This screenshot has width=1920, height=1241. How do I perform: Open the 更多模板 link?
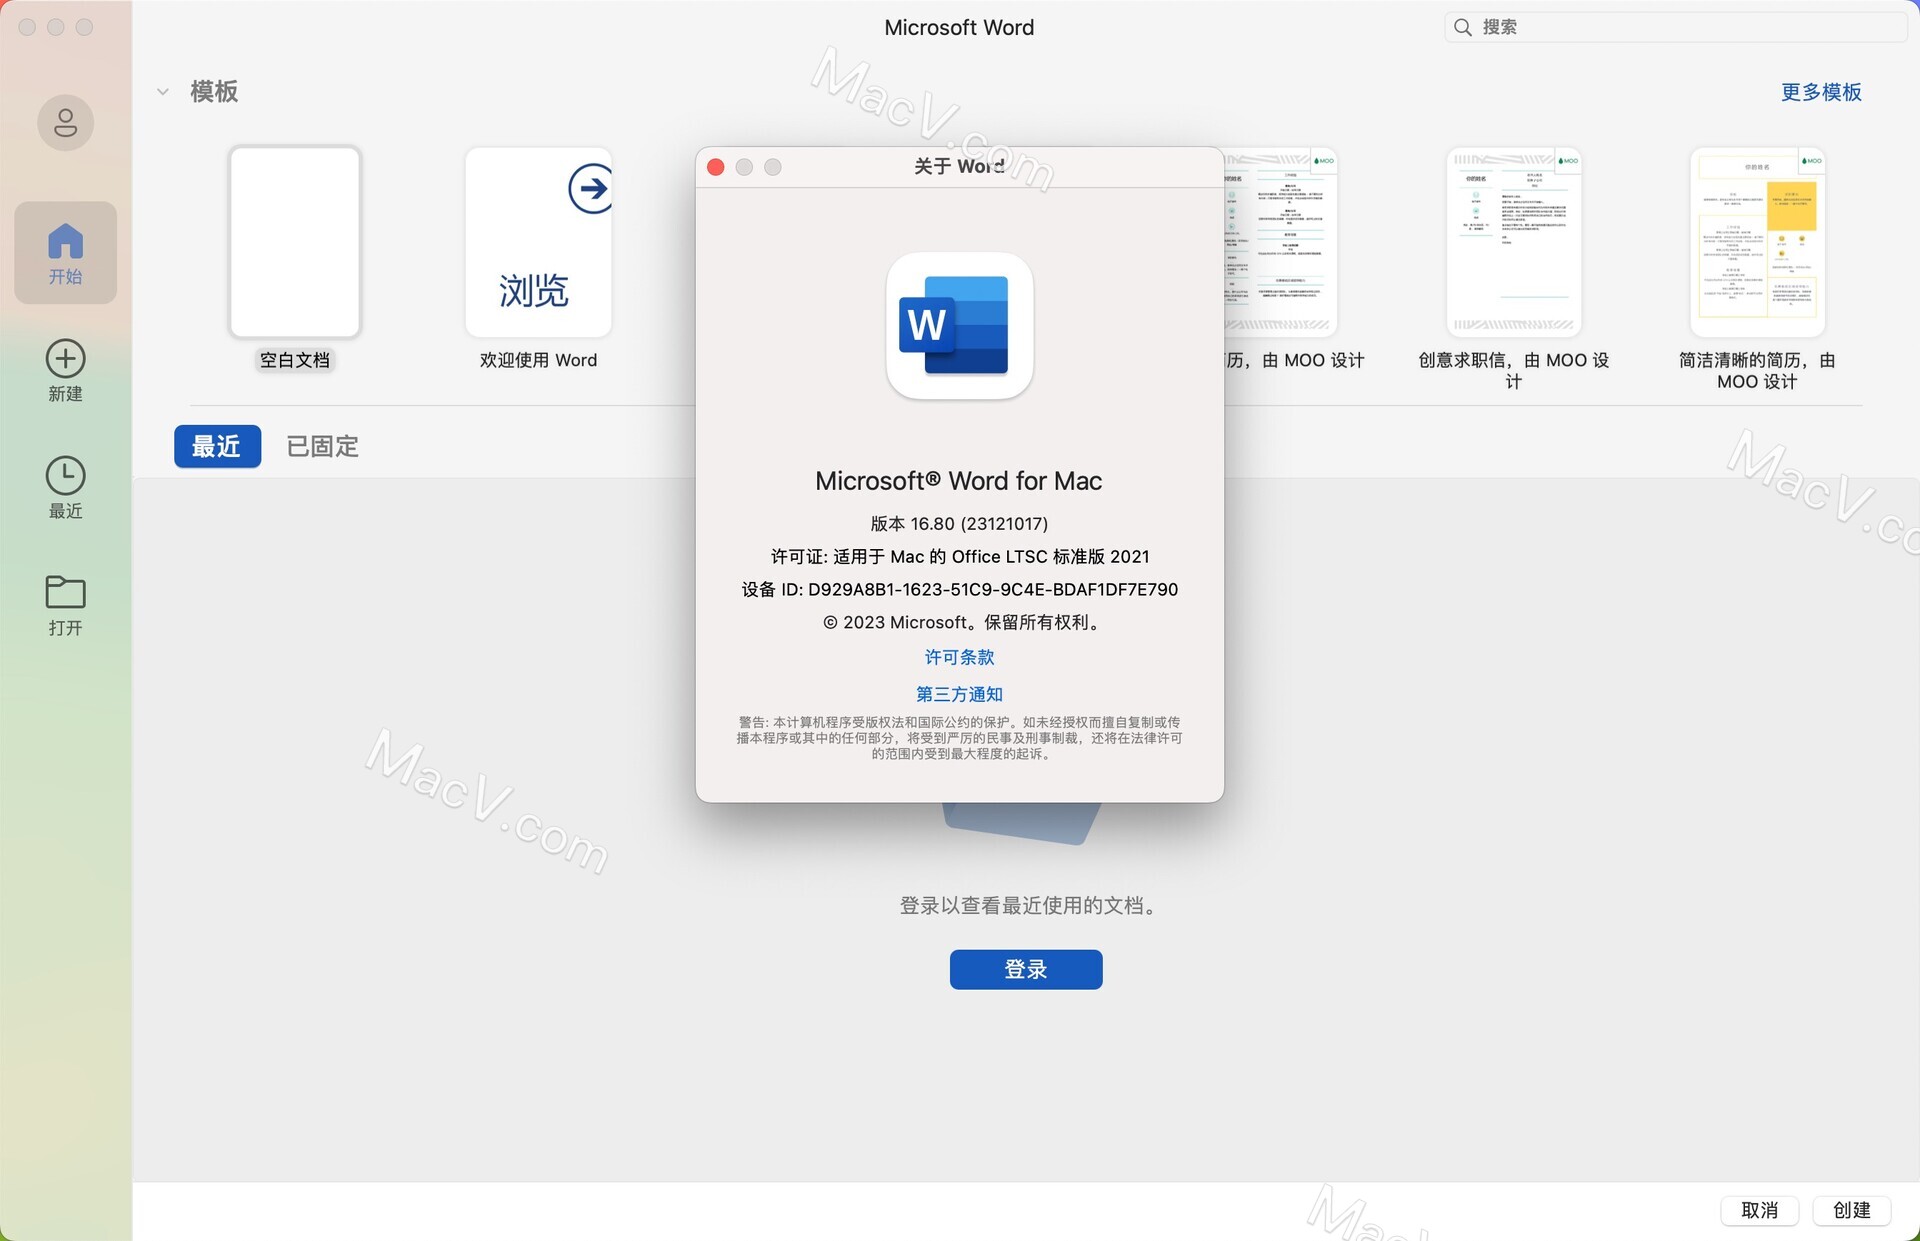[x=1821, y=92]
